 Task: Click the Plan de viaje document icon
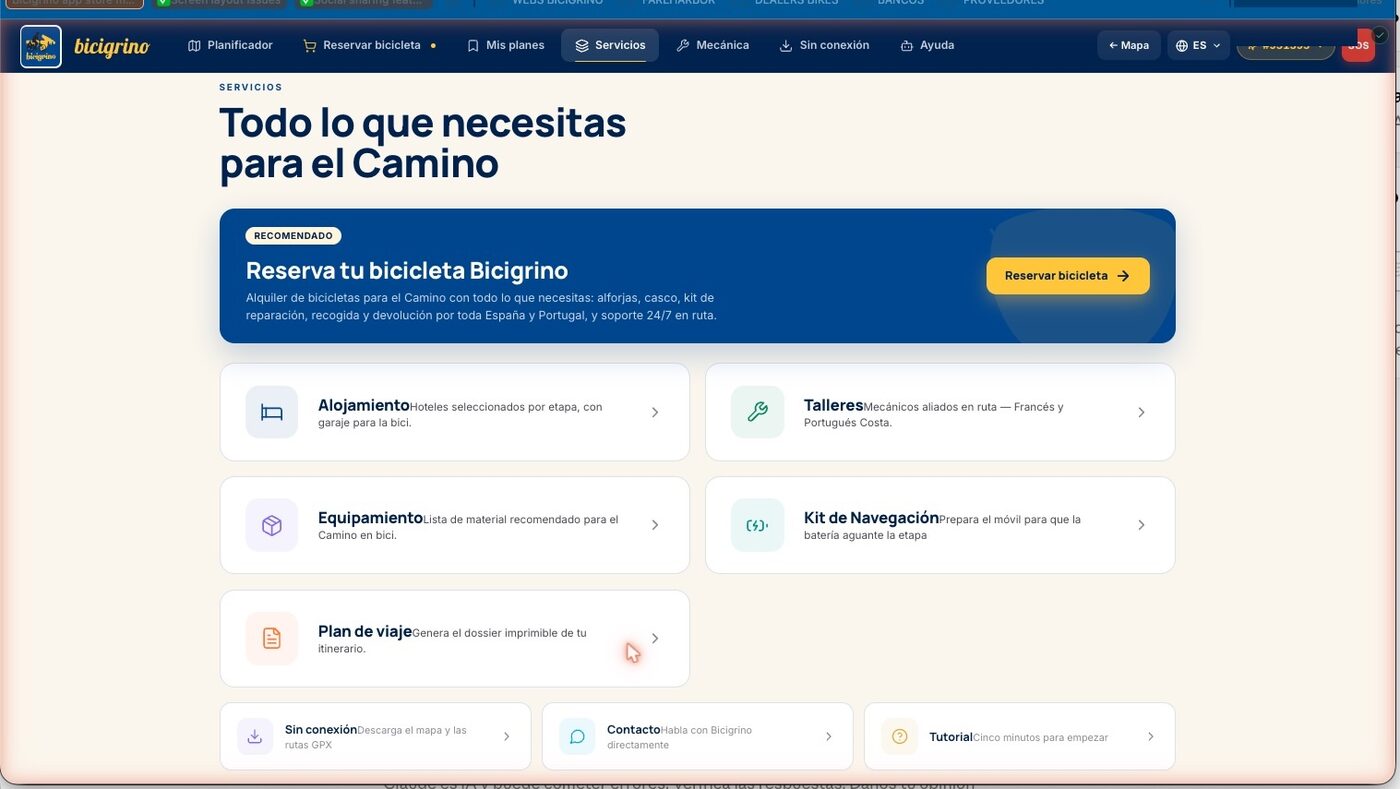pyautogui.click(x=272, y=638)
